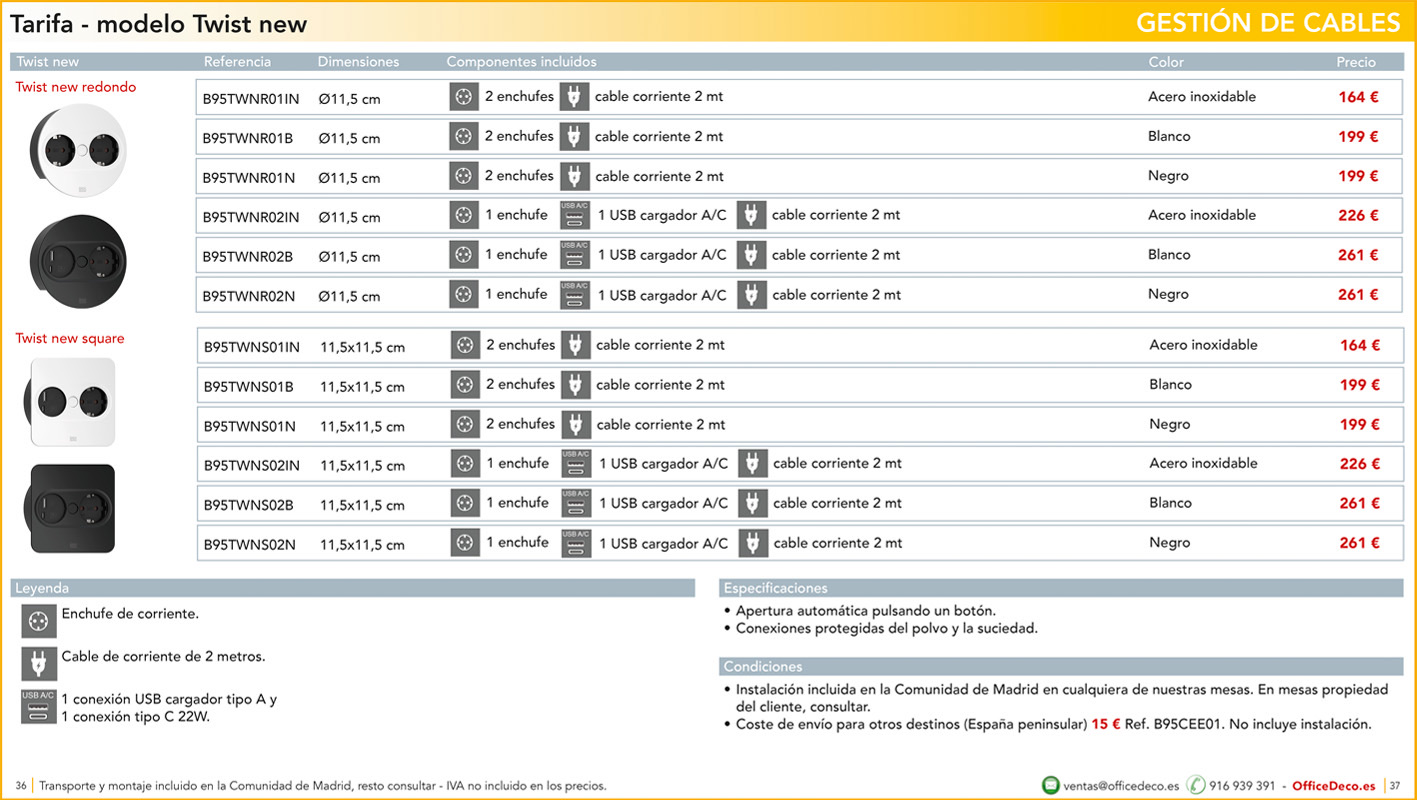Click the Condiciones section header
Image resolution: width=1417 pixels, height=800 pixels.
point(1061,666)
